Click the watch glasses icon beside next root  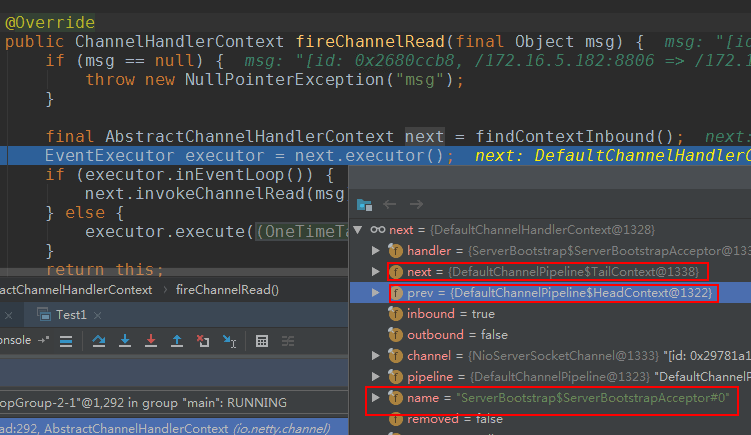pos(377,230)
